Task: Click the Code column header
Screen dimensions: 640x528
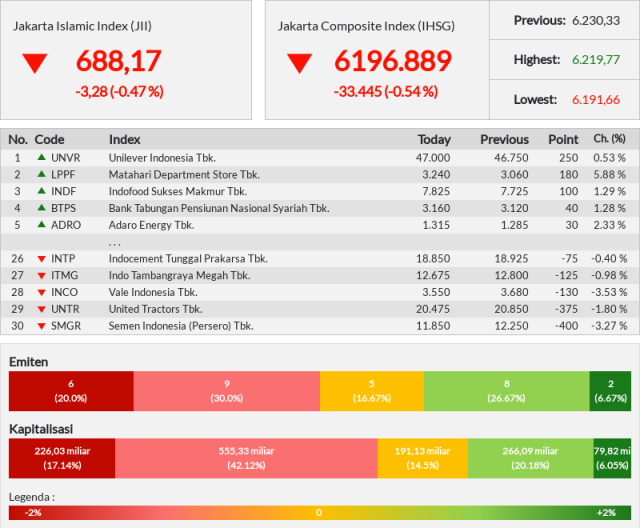Action: click(x=49, y=140)
